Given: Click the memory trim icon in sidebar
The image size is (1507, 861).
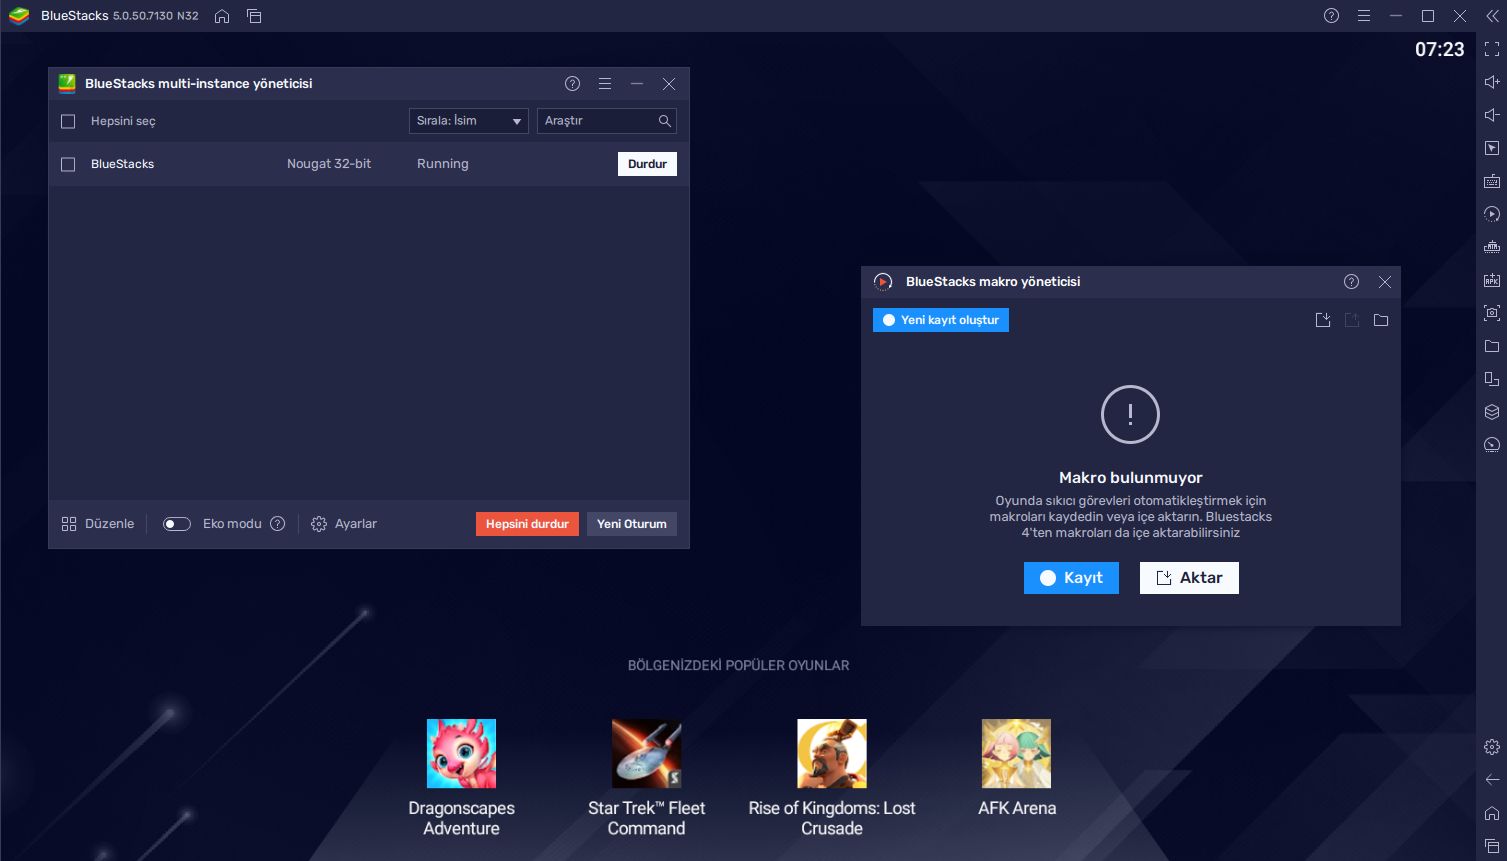Looking at the screenshot, I should coord(1491,247).
